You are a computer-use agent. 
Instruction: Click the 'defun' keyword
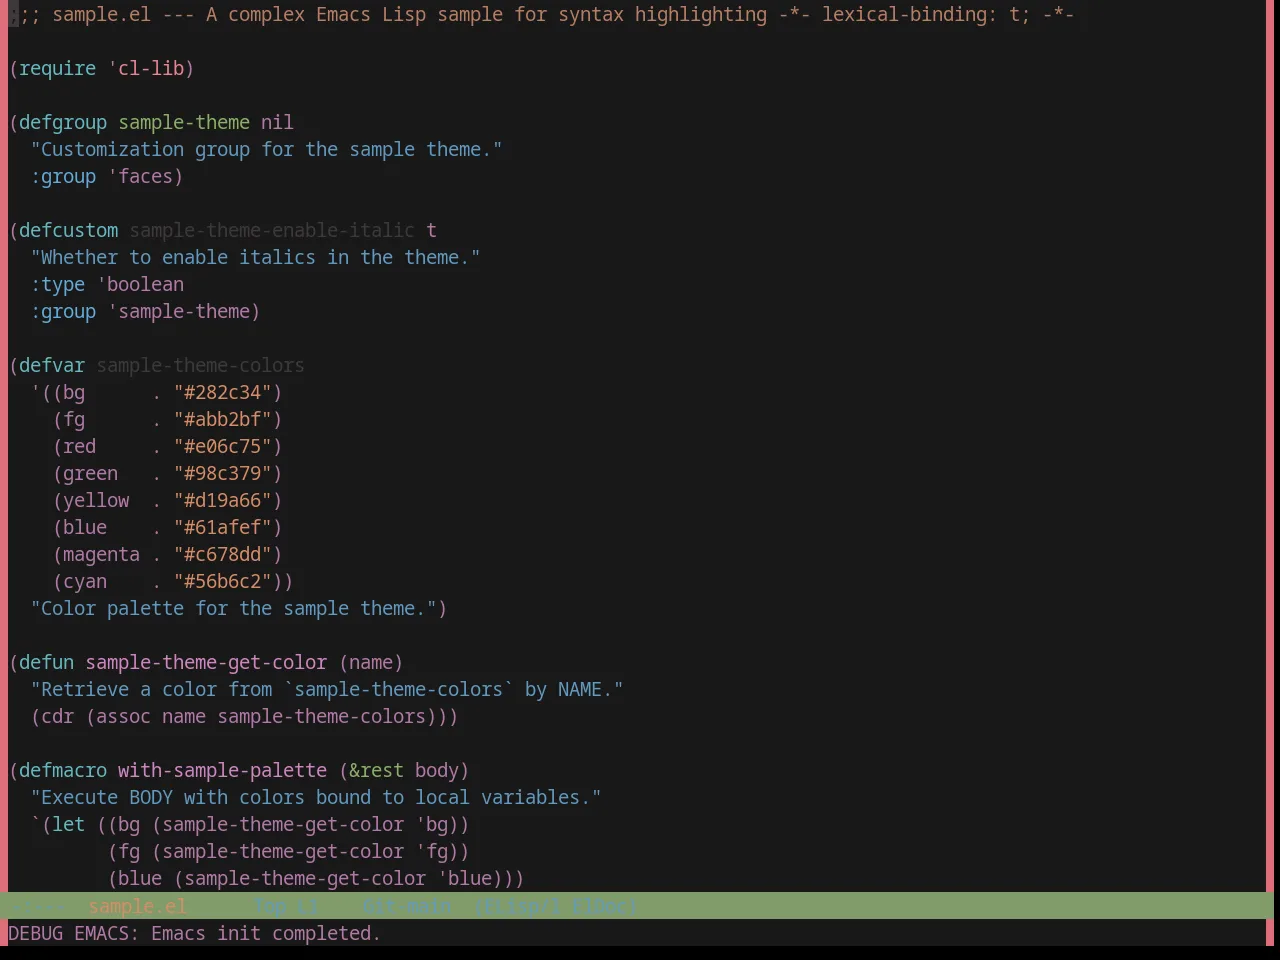pyautogui.click(x=47, y=662)
